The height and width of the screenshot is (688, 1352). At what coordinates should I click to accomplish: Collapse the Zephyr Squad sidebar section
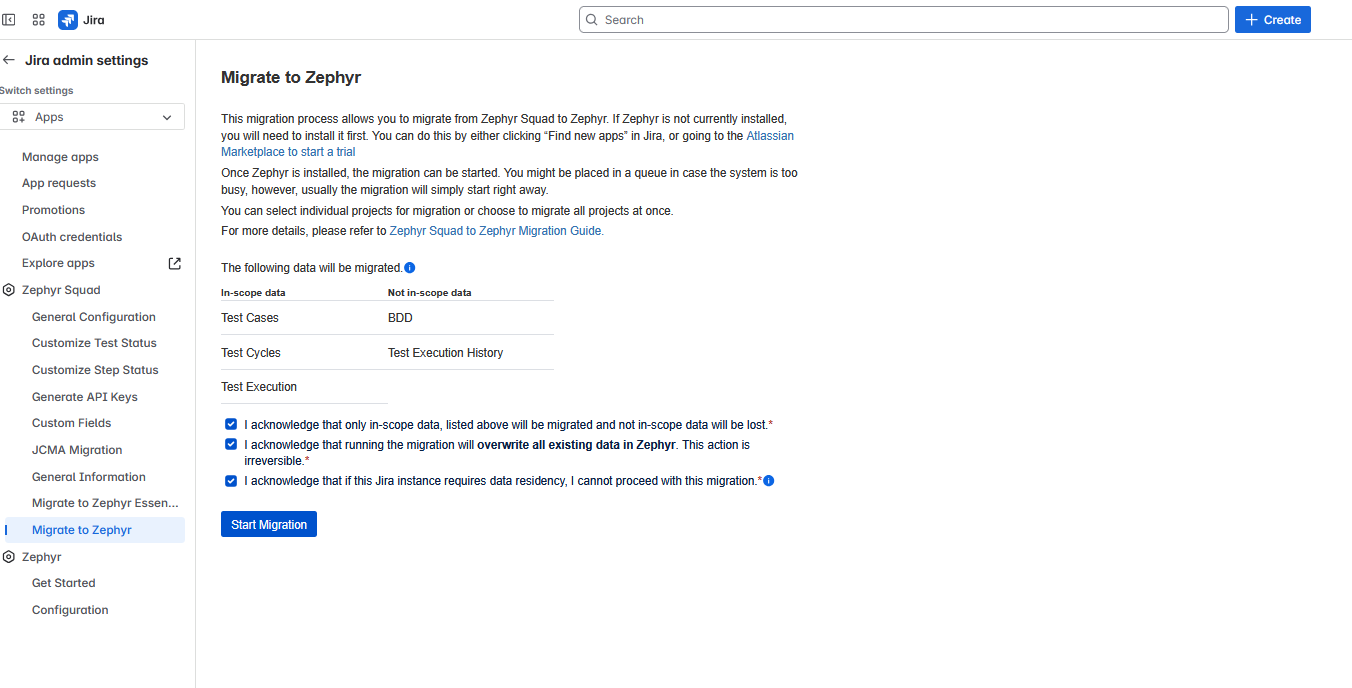61,290
